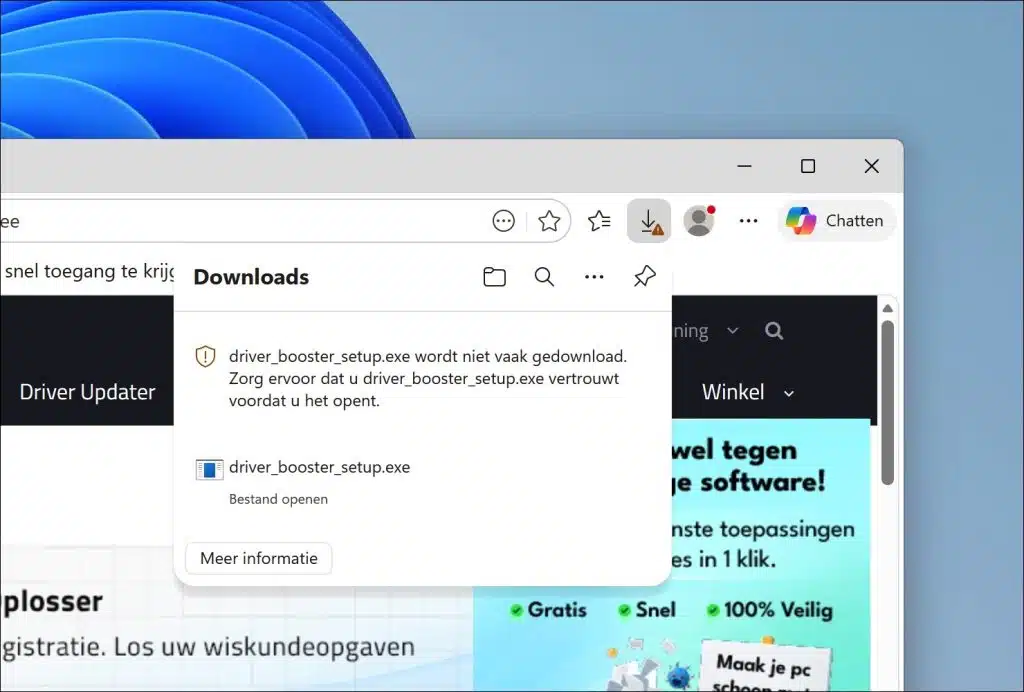Click the Downloads panel heading
1024x692 pixels.
251,277
